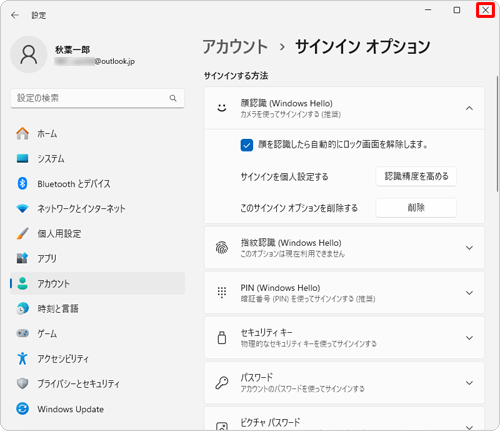
Task: Click the プライバシーとセキュリティ label
Action: click(78, 384)
